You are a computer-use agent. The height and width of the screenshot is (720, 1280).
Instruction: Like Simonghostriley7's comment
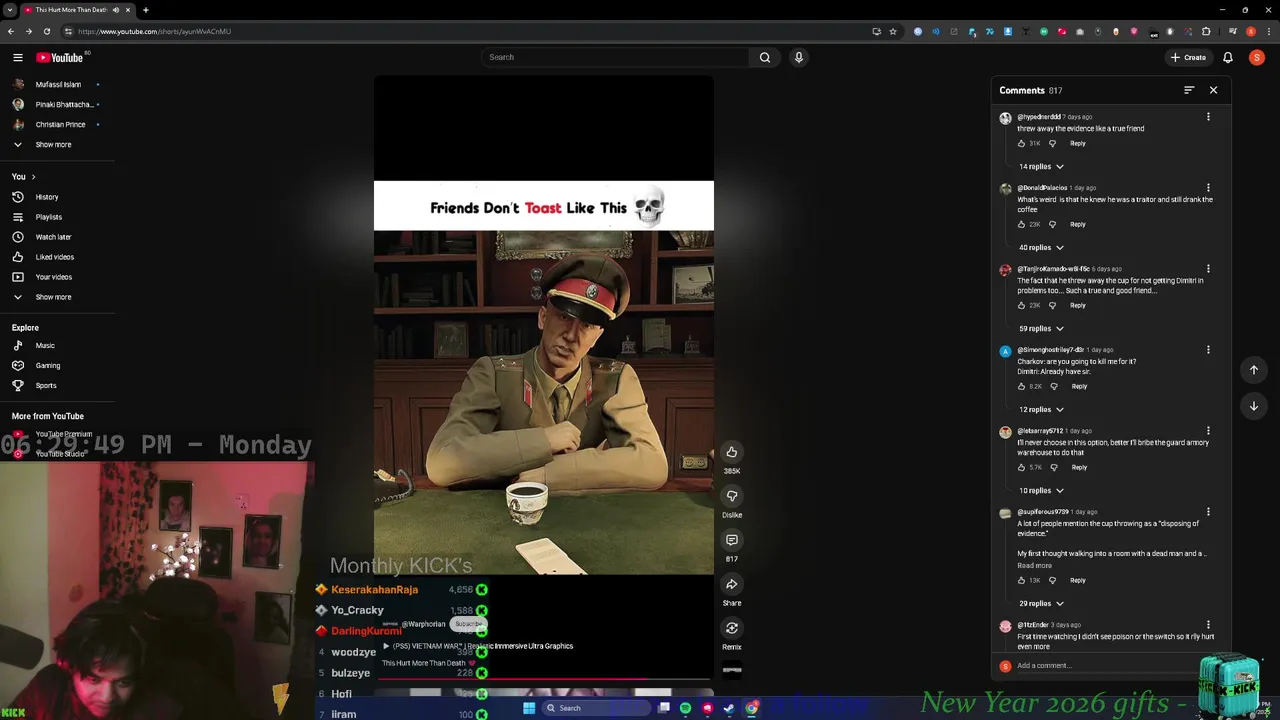pyautogui.click(x=1022, y=386)
